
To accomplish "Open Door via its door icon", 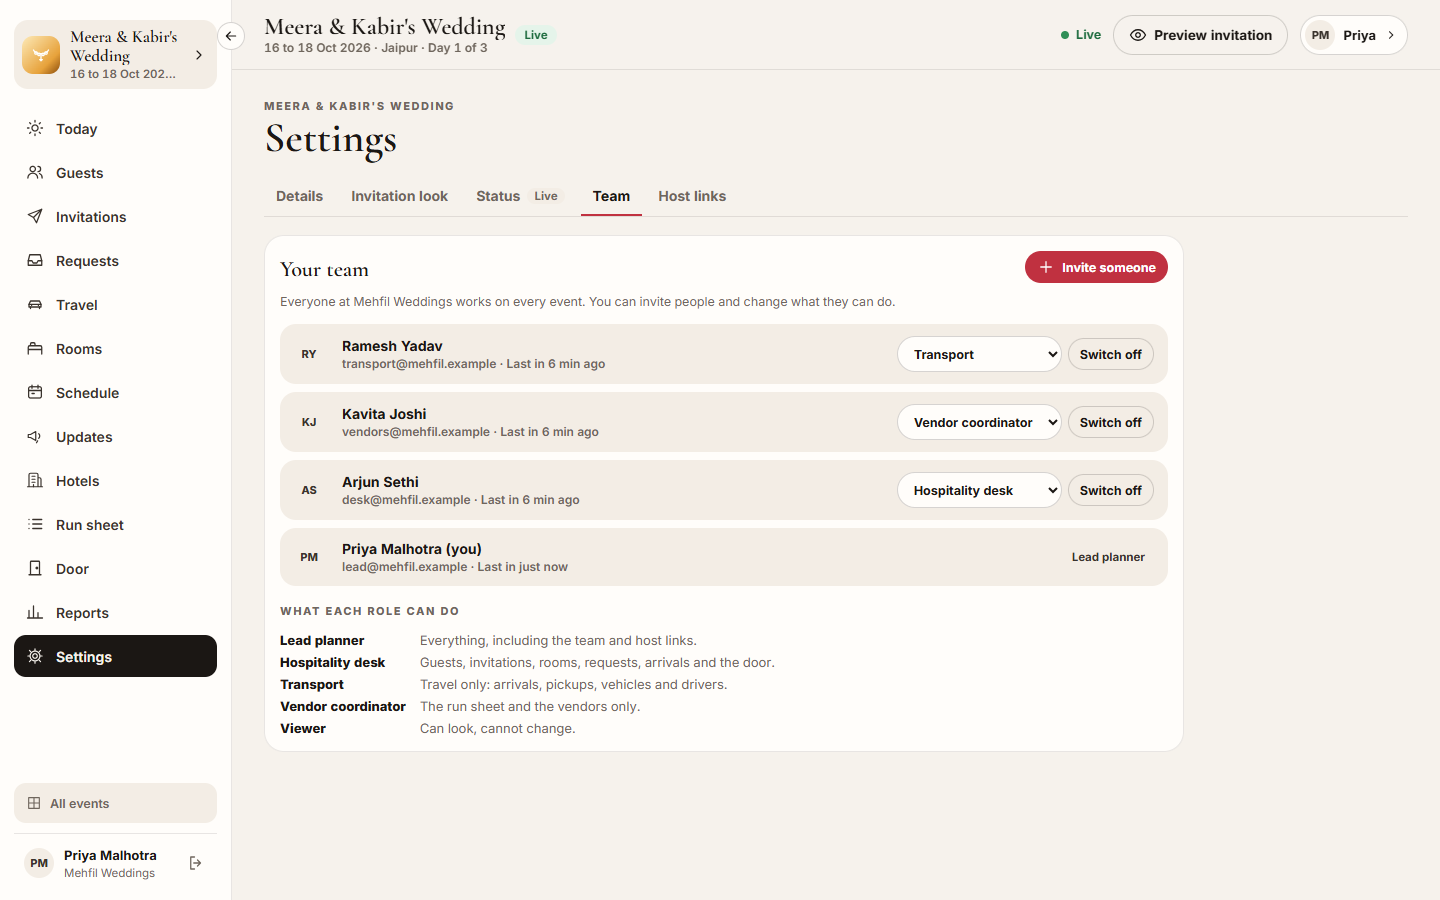I will click(x=35, y=569).
